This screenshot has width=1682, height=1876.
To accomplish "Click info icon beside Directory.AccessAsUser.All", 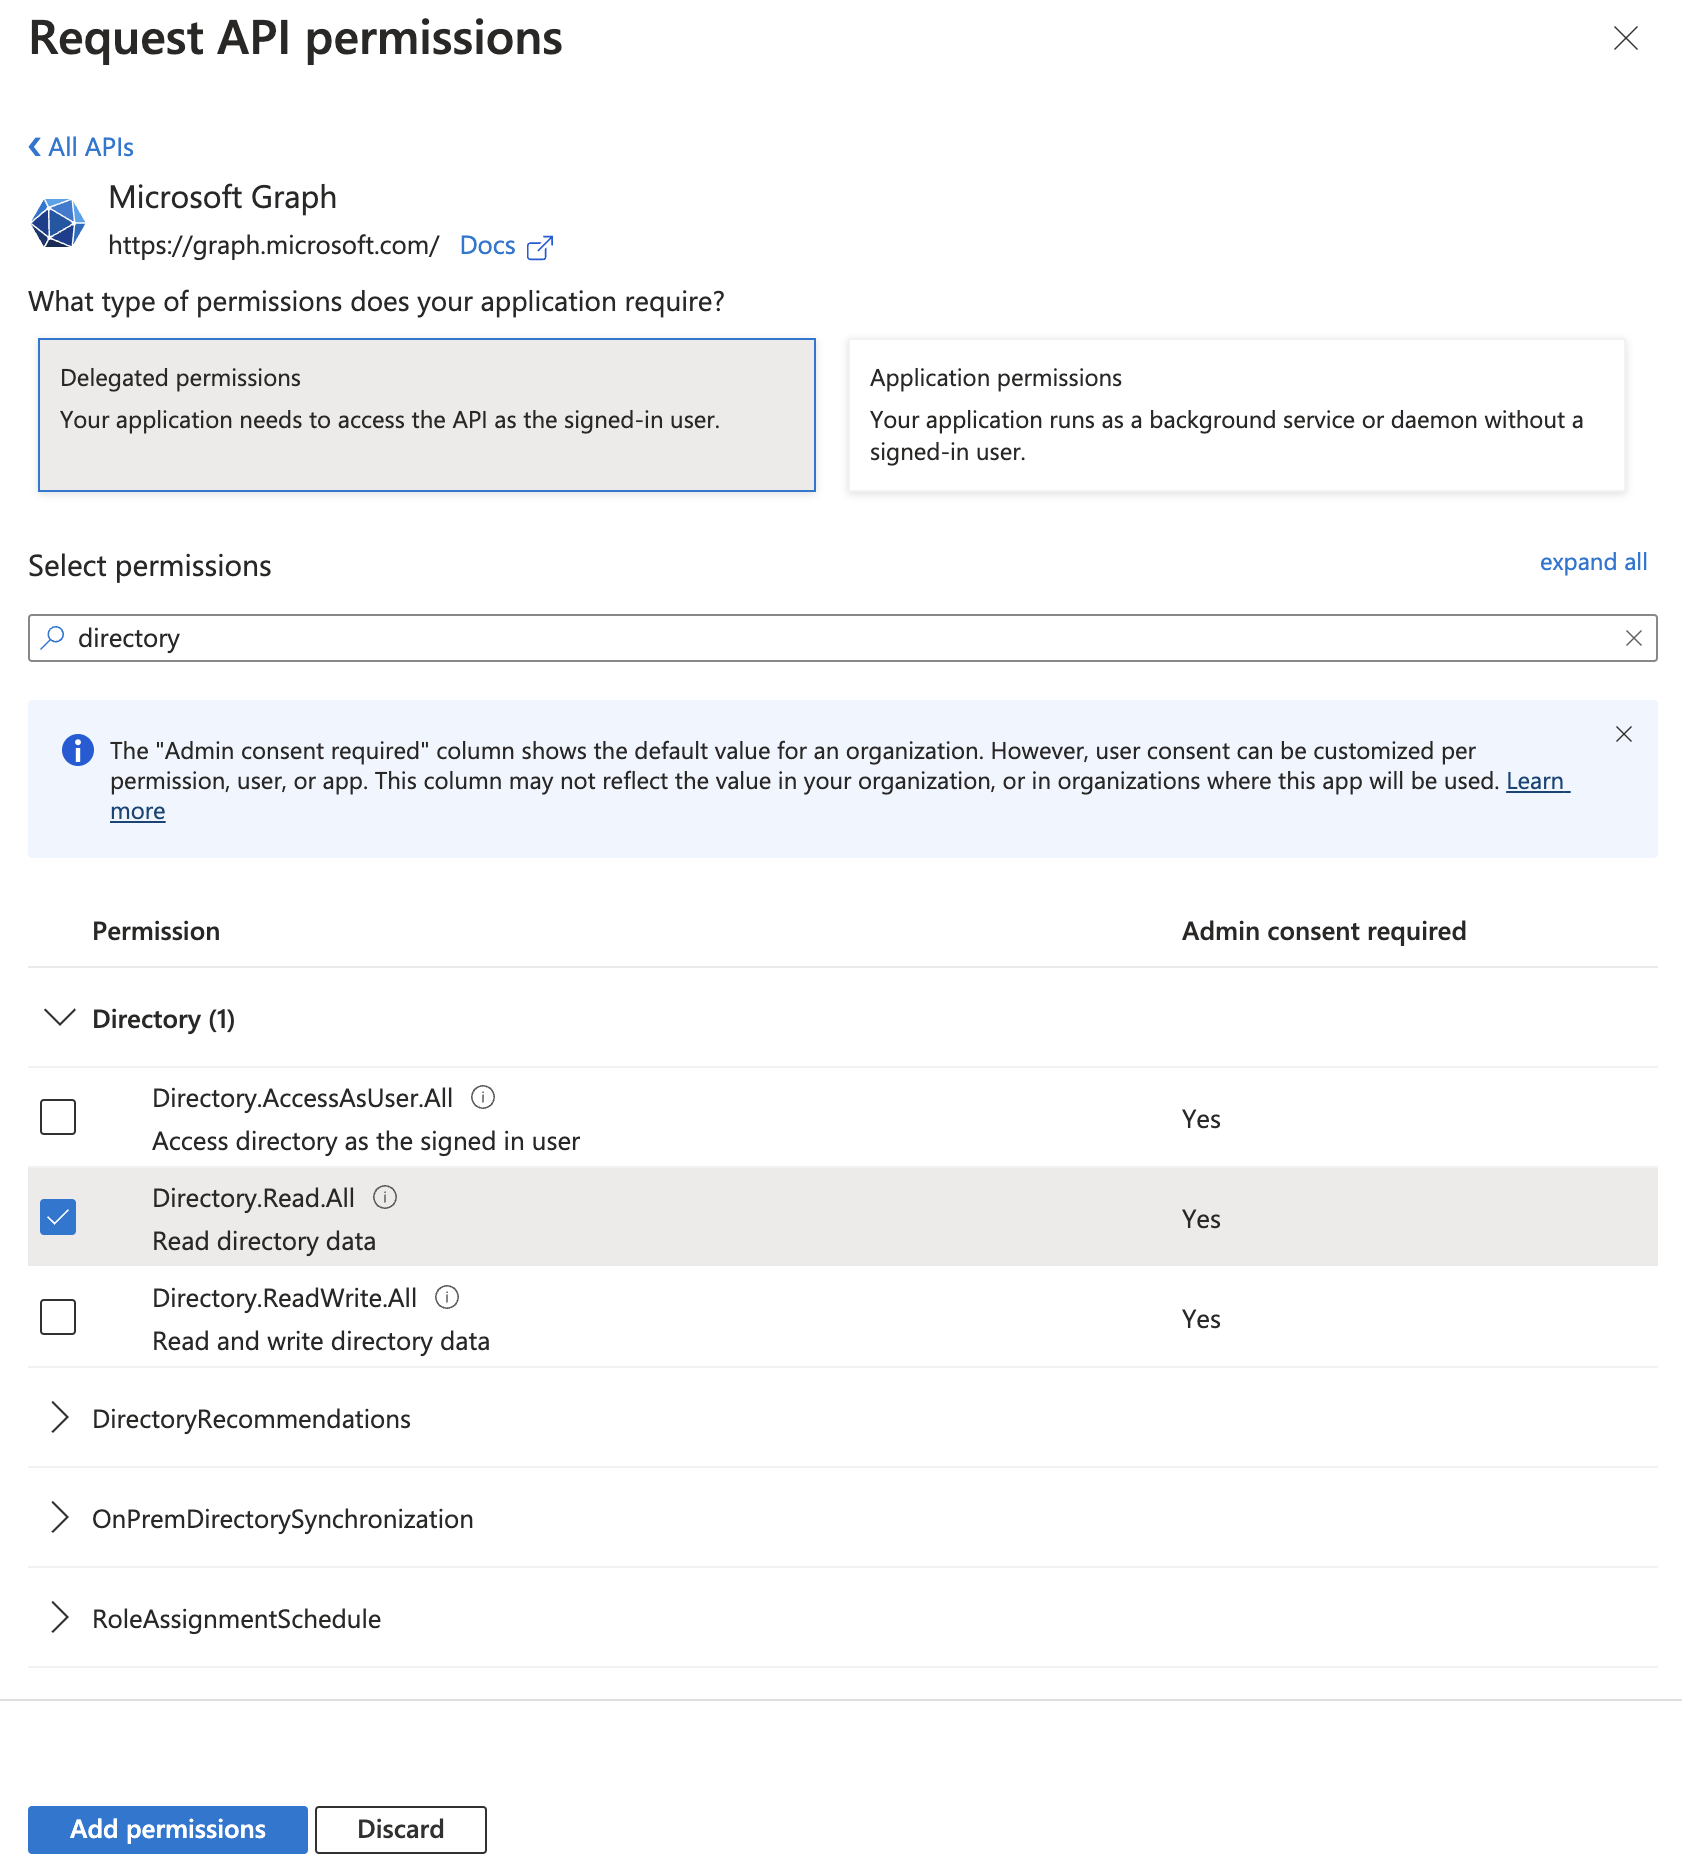I will coord(483,1098).
